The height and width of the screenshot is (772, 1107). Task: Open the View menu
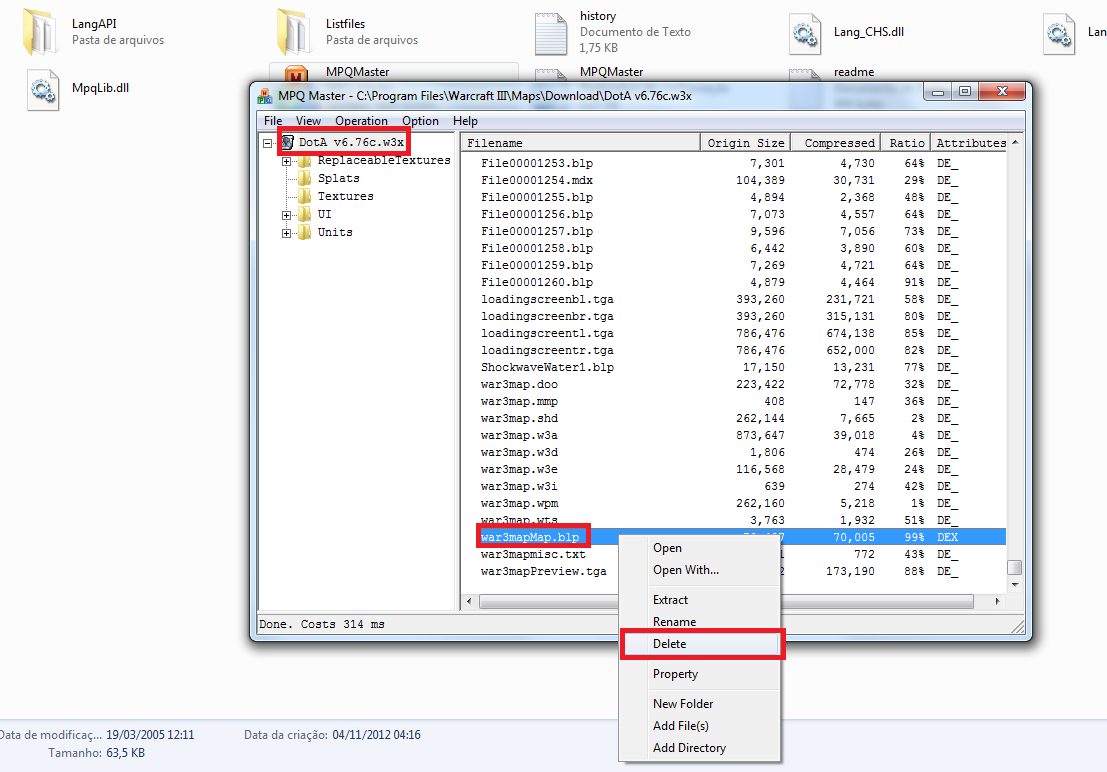308,121
